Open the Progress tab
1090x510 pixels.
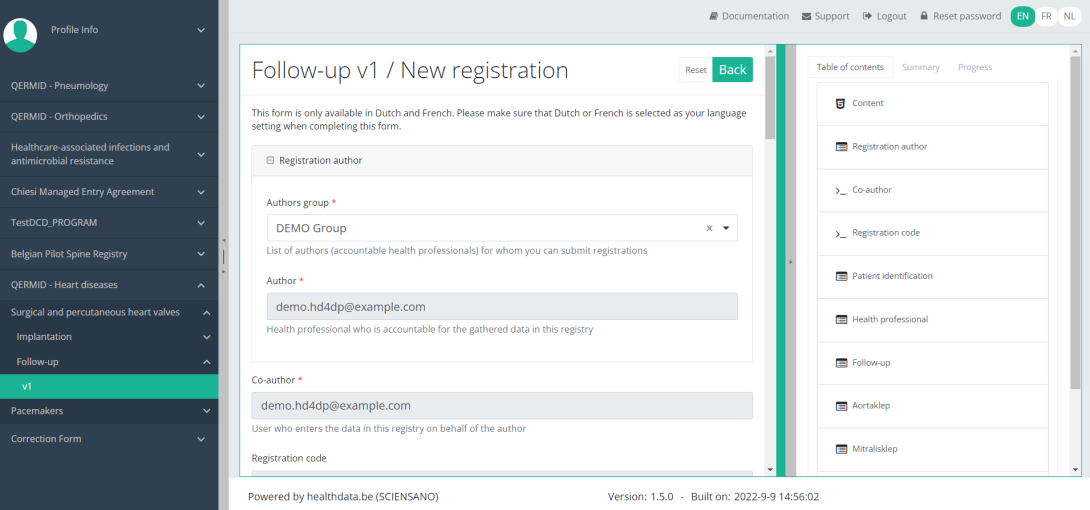point(974,67)
